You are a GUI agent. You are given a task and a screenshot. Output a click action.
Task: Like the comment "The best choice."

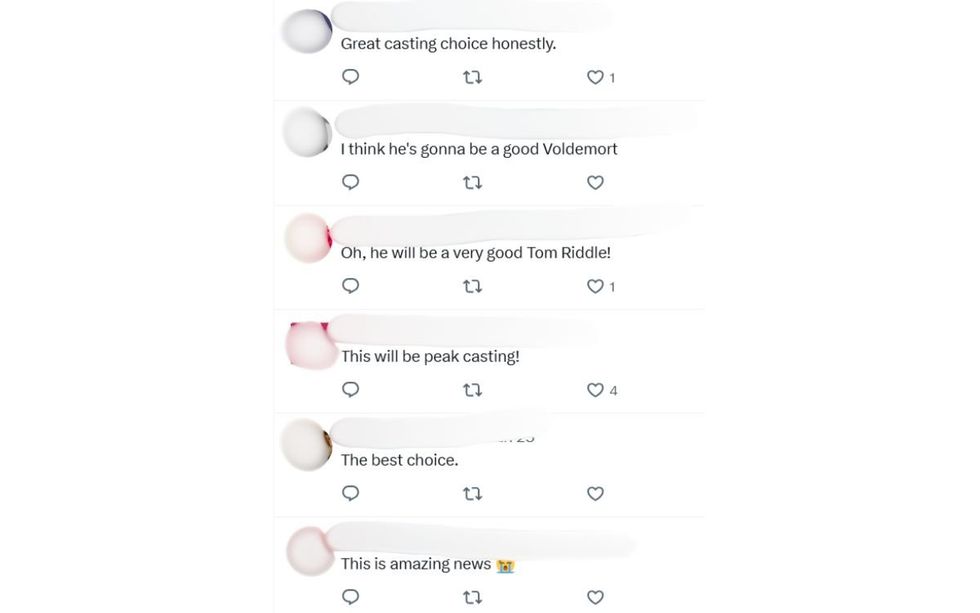(595, 493)
